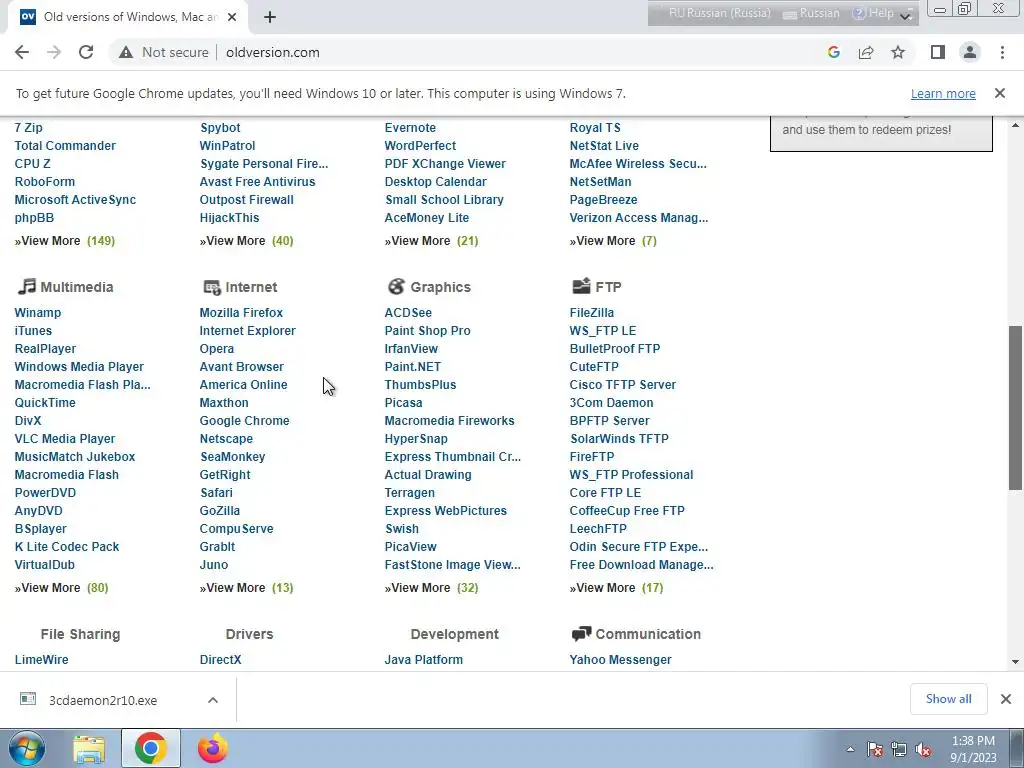Close the downloads bar
The width and height of the screenshot is (1024, 768).
(1006, 699)
